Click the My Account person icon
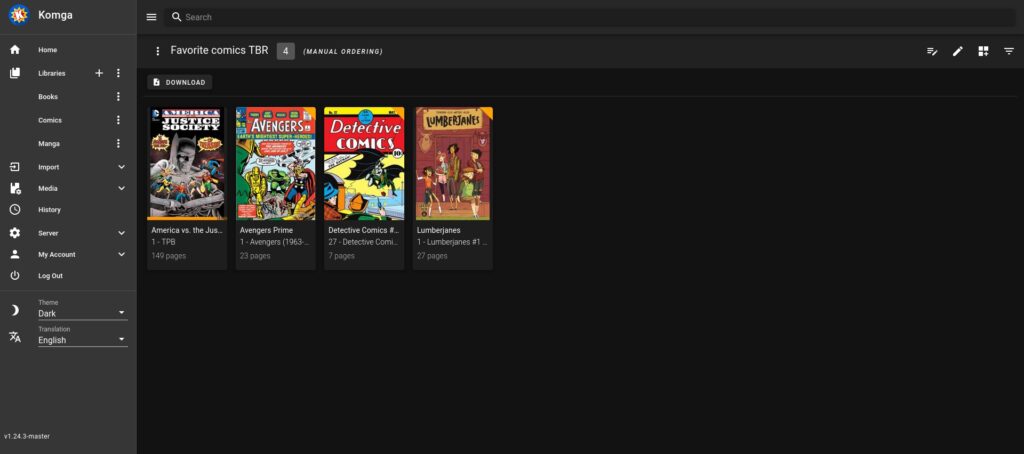The width and height of the screenshot is (1024, 454). (x=15, y=254)
